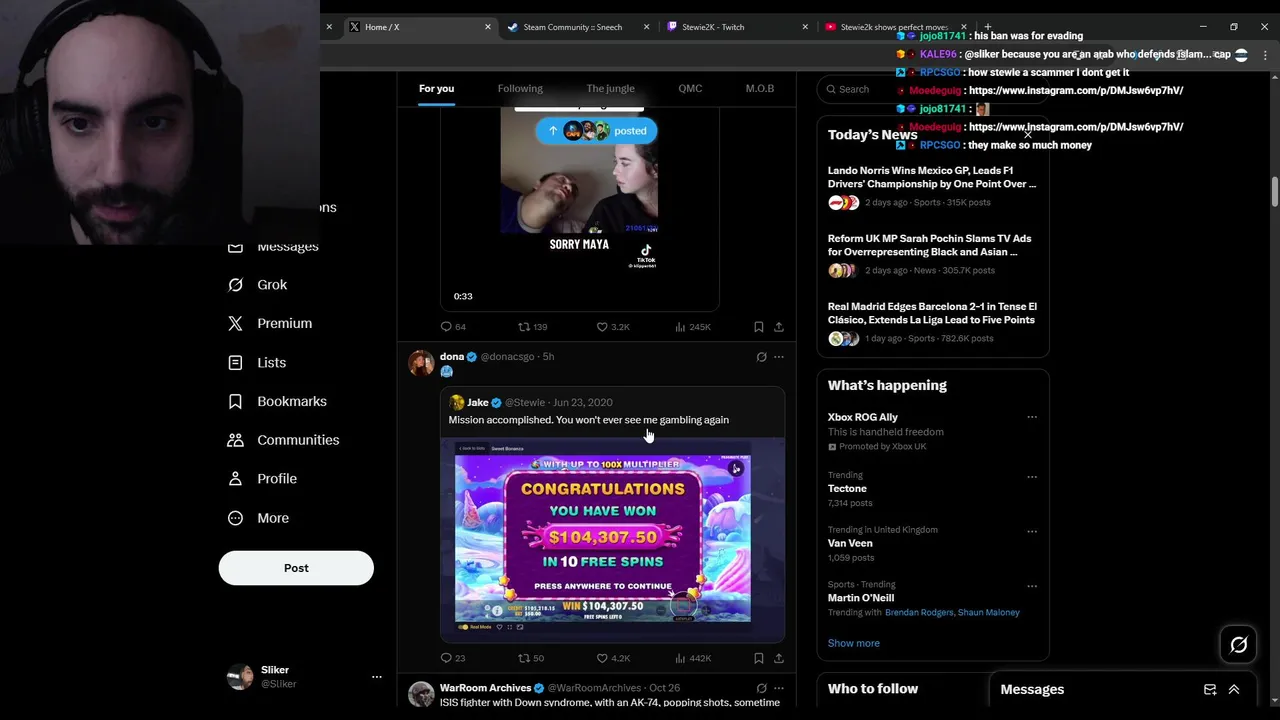The width and height of the screenshot is (1280, 720).
Task: Open options for Martin O'Neill trend
Action: tap(1032, 586)
